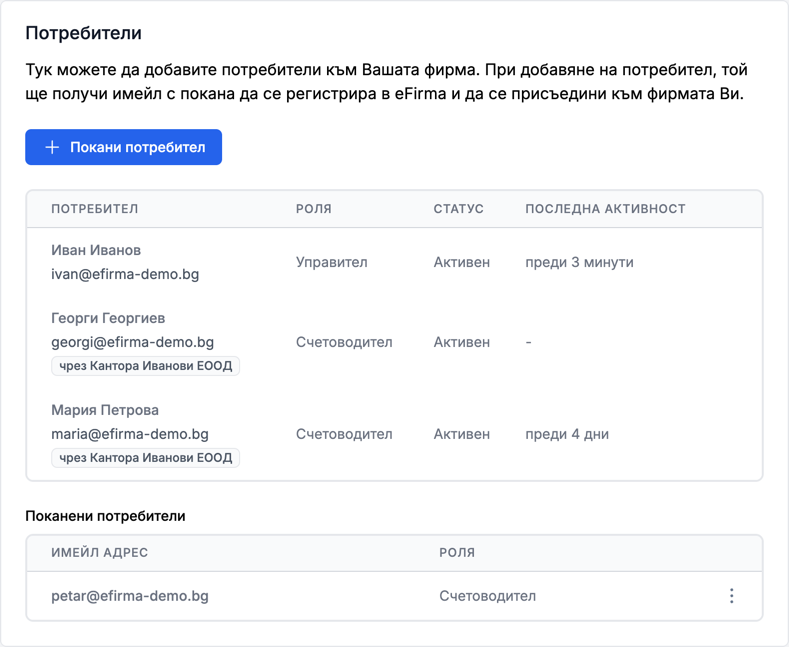Click the email ivan@efirma-demo.bg
The height and width of the screenshot is (647, 789).
pyautogui.click(x=125, y=274)
